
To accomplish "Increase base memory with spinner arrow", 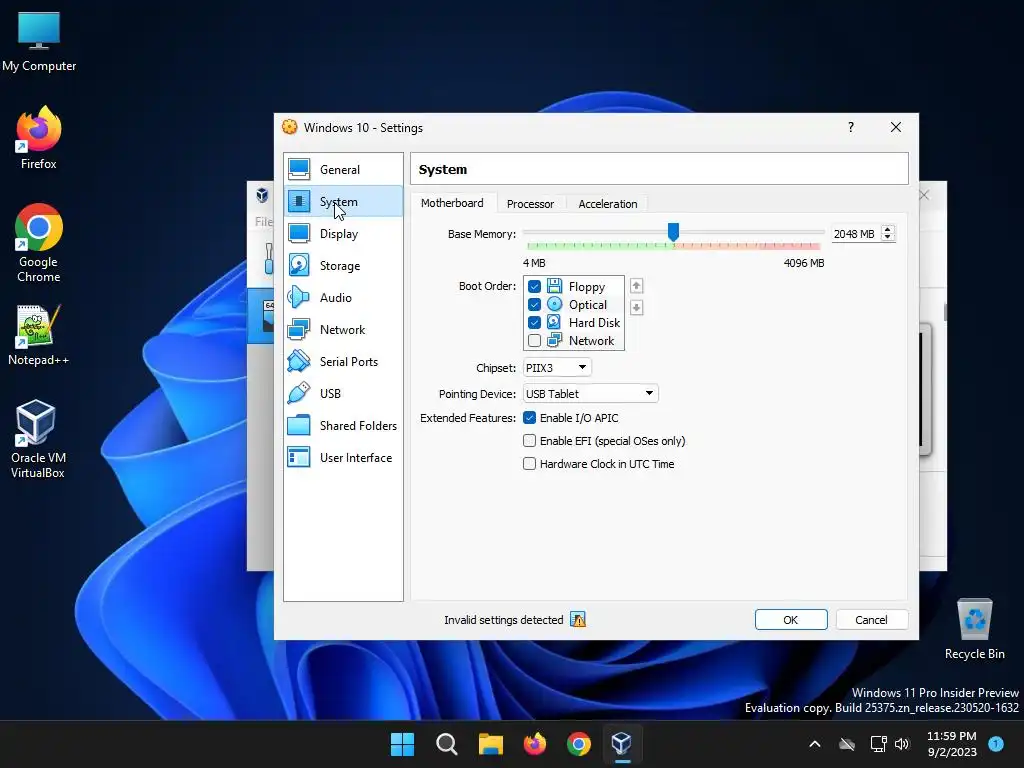I will [x=888, y=229].
